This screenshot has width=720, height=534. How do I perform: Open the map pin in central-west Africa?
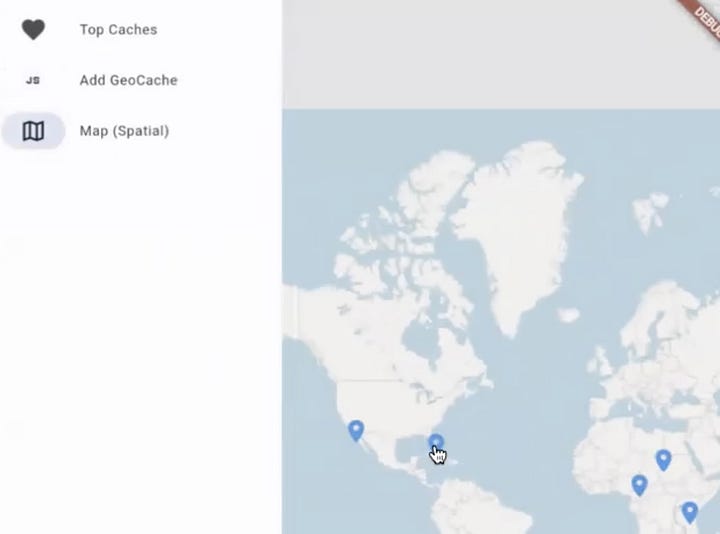click(639, 485)
